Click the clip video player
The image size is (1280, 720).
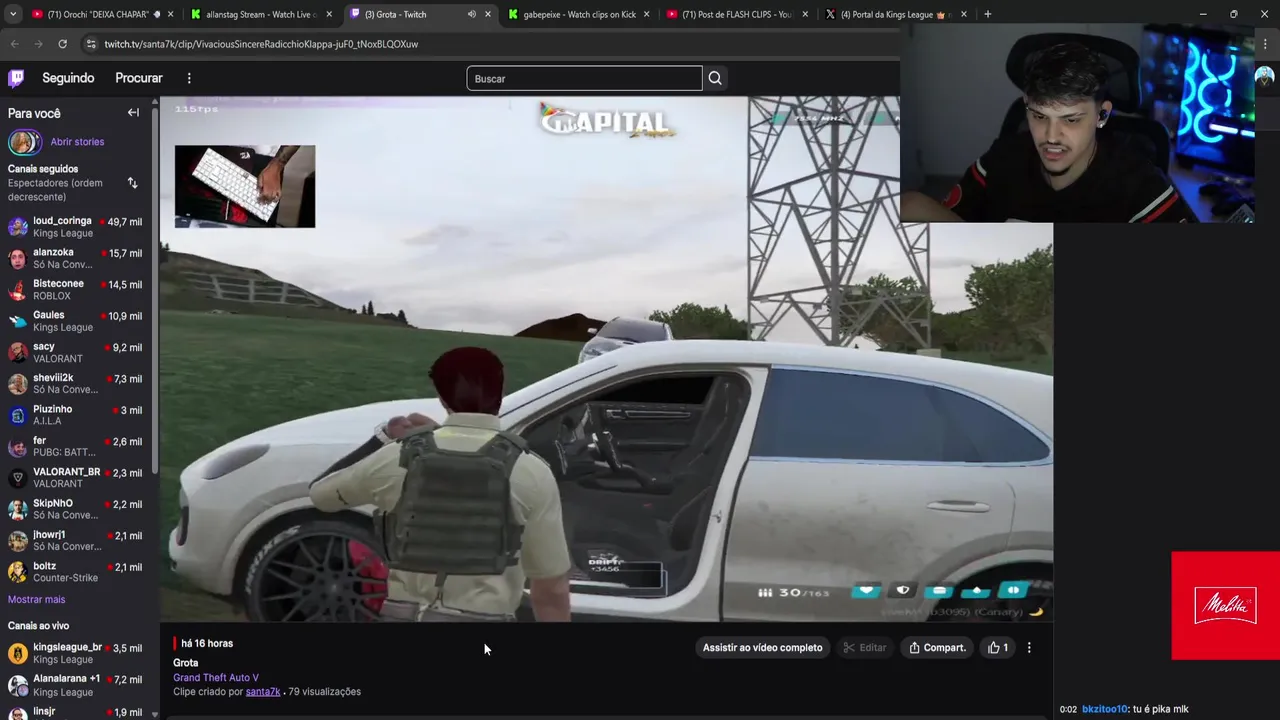coord(606,359)
